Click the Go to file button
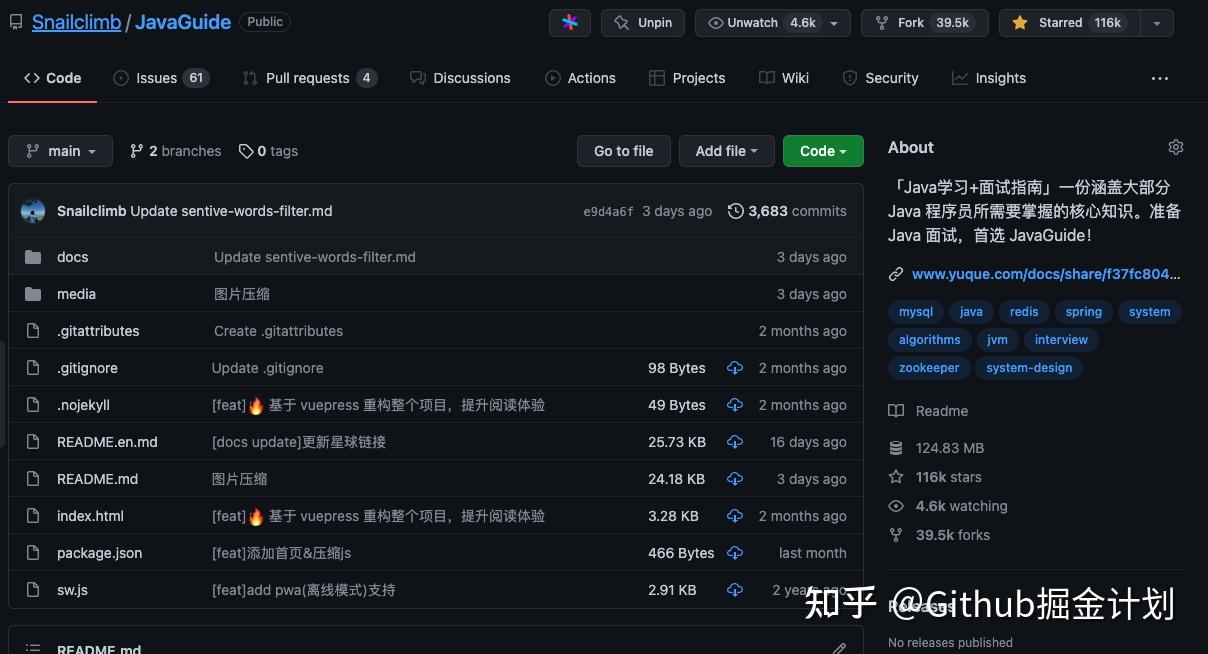Viewport: 1208px width, 654px height. (x=623, y=151)
